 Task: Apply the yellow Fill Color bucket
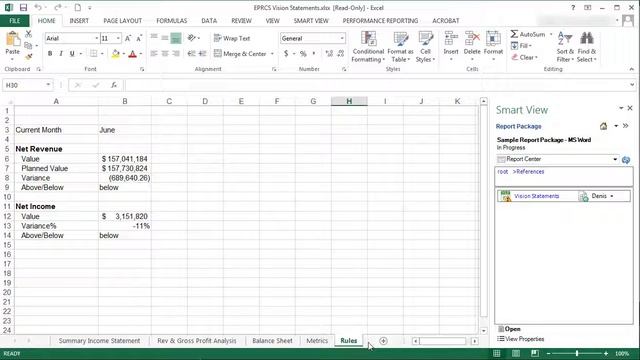coord(116,53)
